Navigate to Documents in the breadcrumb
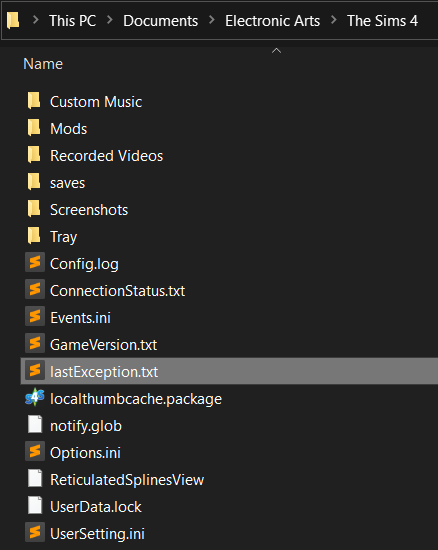Viewport: 438px width, 550px height. 160,21
